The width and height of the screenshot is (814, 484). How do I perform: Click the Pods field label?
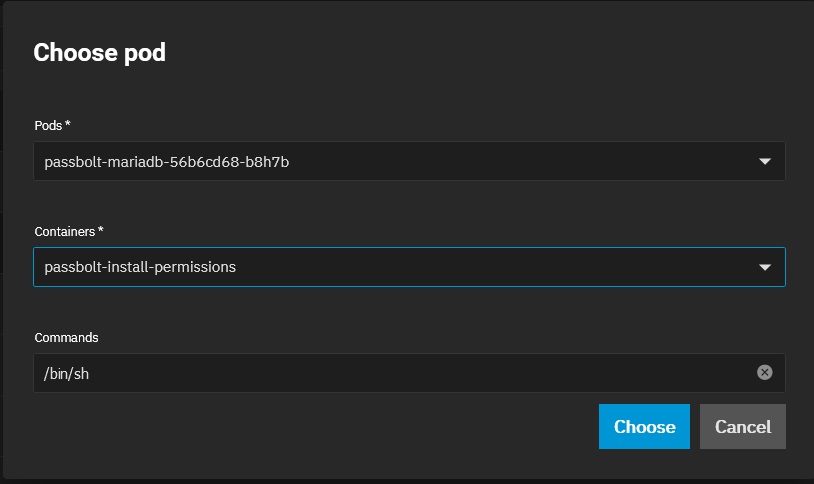click(x=48, y=126)
